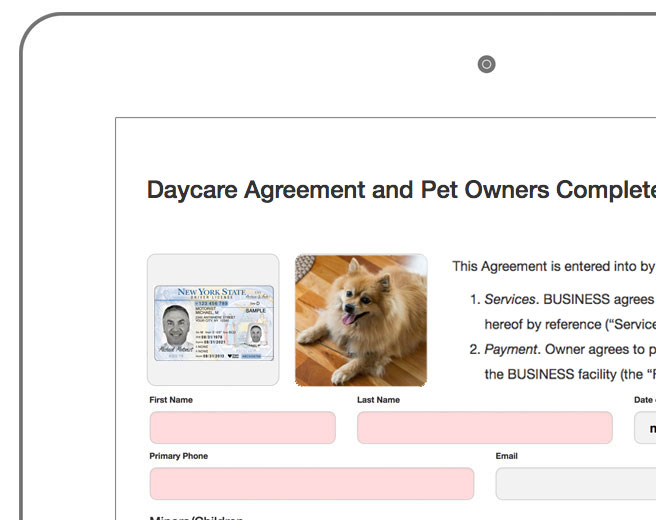Select the Pomeranian dog photo

pos(361,320)
